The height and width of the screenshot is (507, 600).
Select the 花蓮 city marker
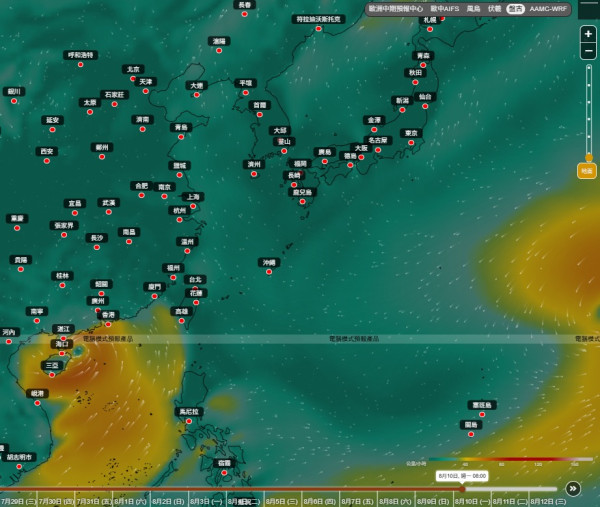coord(196,302)
